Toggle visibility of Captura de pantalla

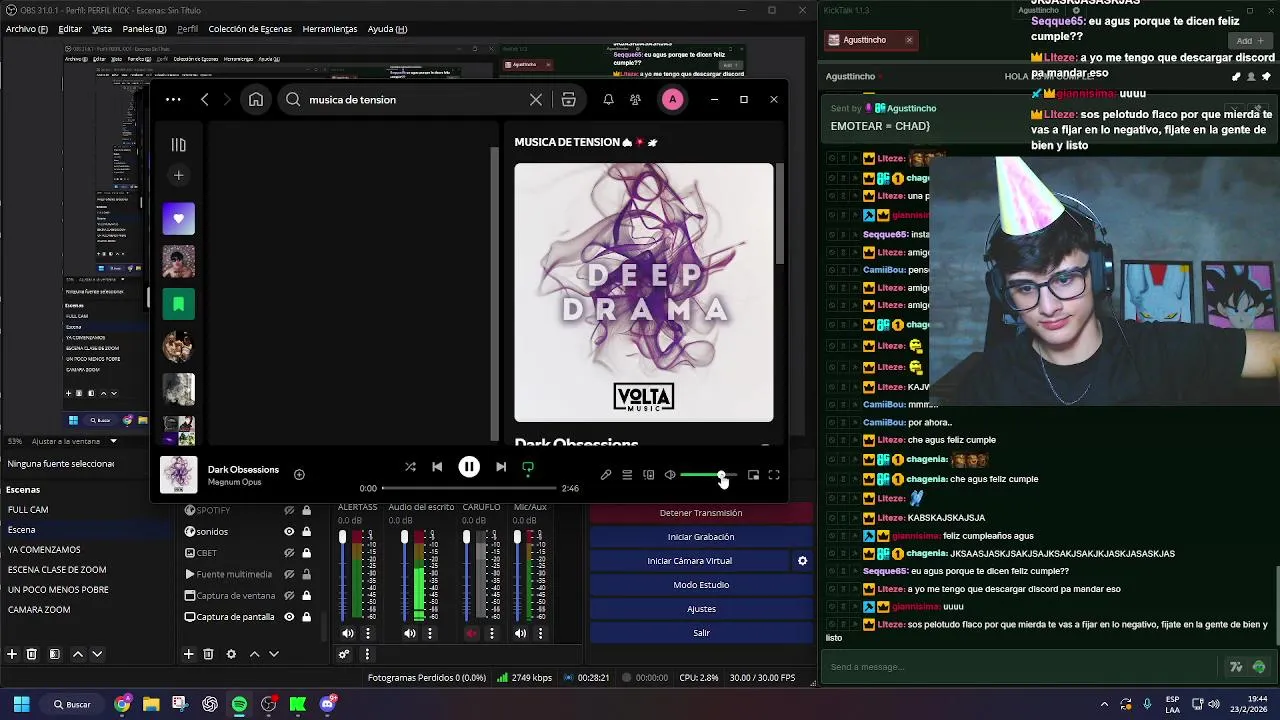[289, 617]
